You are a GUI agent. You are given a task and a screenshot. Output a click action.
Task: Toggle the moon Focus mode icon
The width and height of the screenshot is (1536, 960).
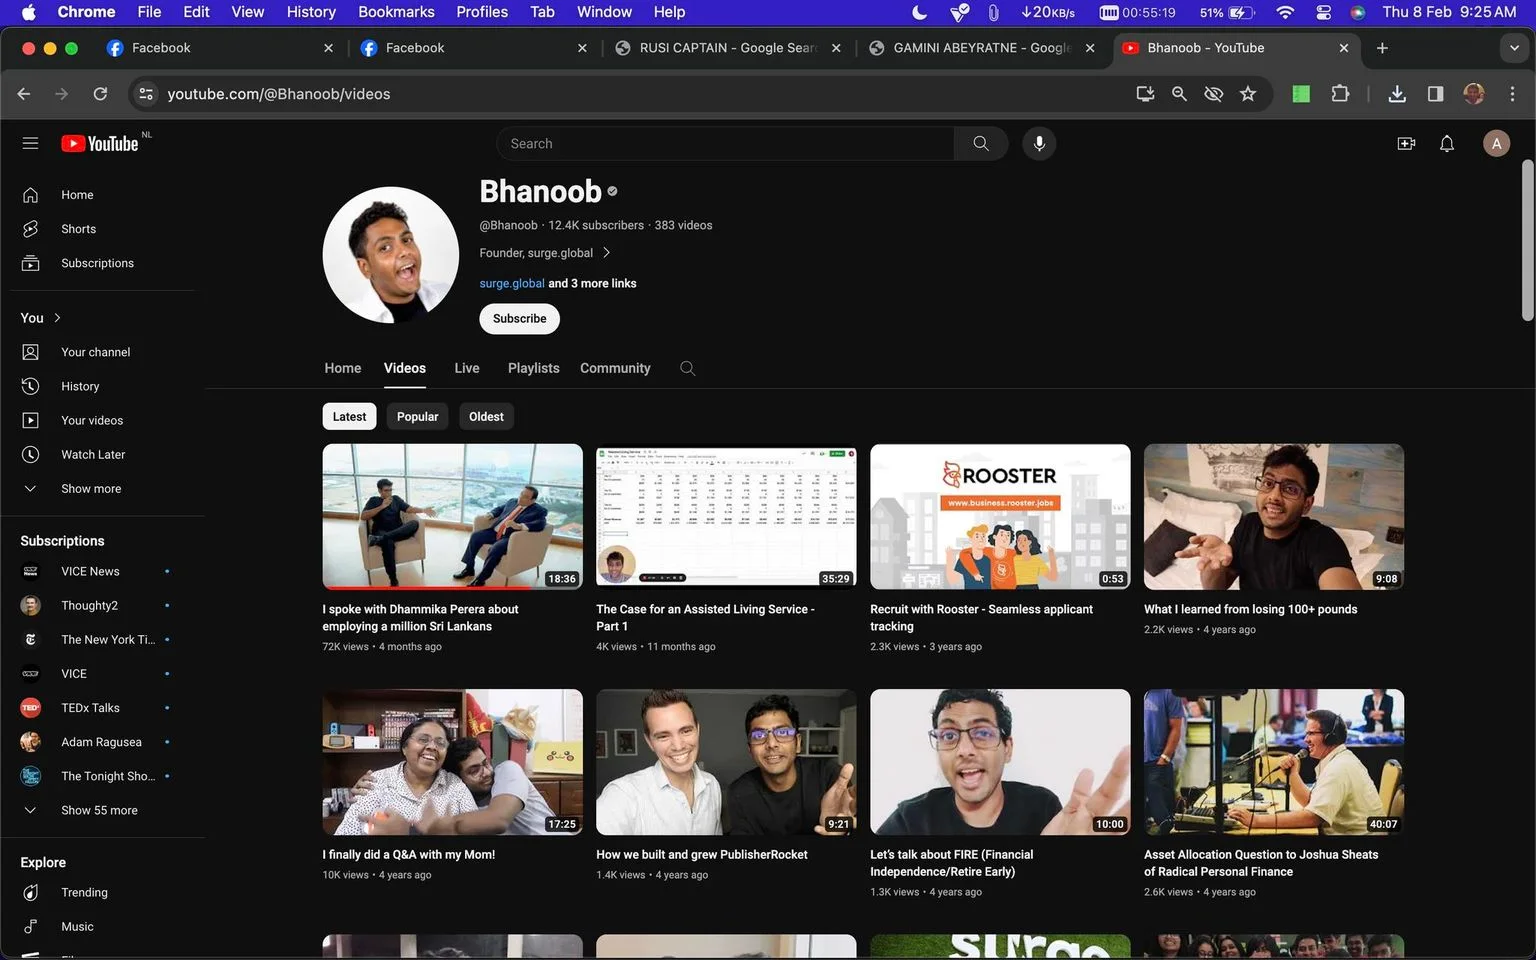point(920,12)
